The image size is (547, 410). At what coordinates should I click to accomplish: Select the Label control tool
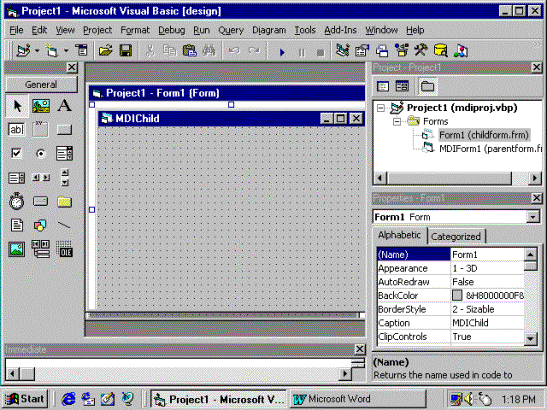[65, 106]
